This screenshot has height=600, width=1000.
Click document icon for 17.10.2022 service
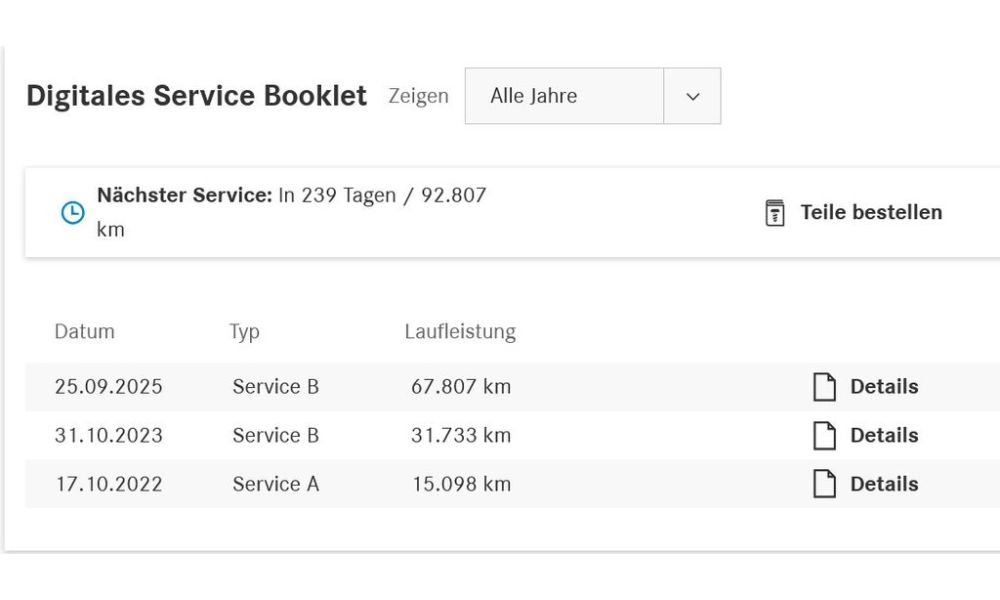point(824,484)
